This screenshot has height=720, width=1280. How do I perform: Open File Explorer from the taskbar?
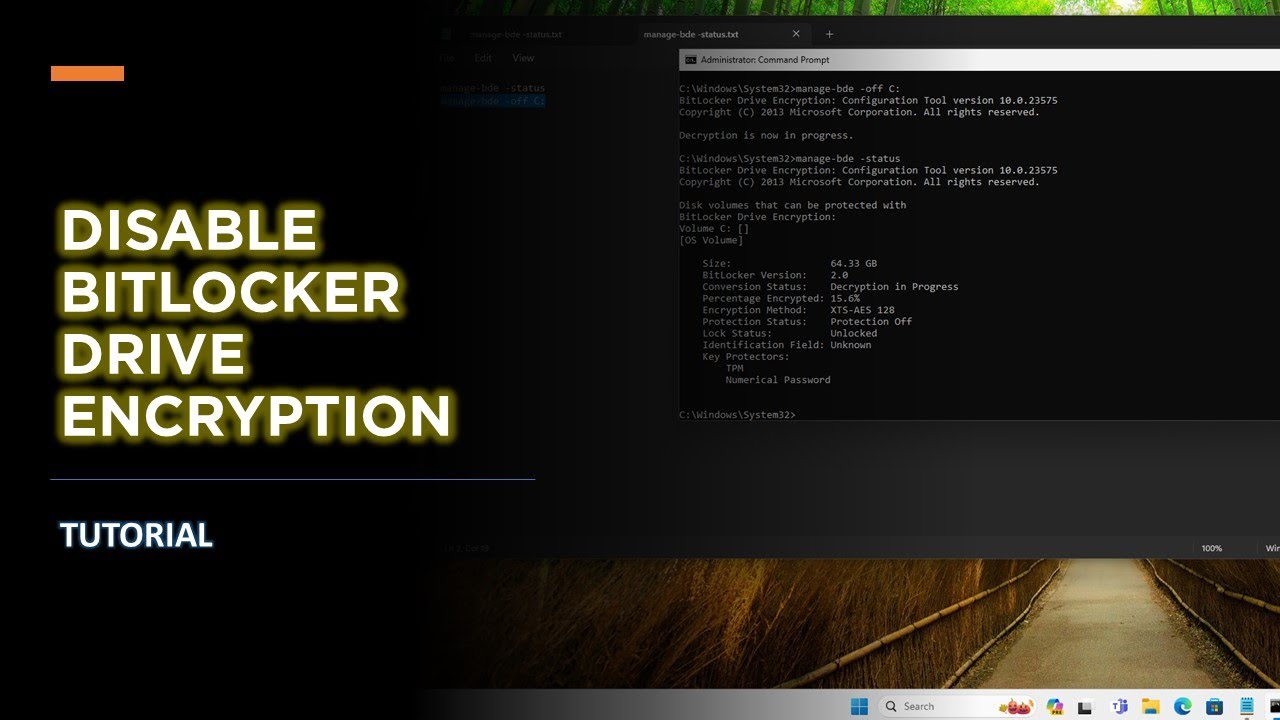pyautogui.click(x=1150, y=706)
